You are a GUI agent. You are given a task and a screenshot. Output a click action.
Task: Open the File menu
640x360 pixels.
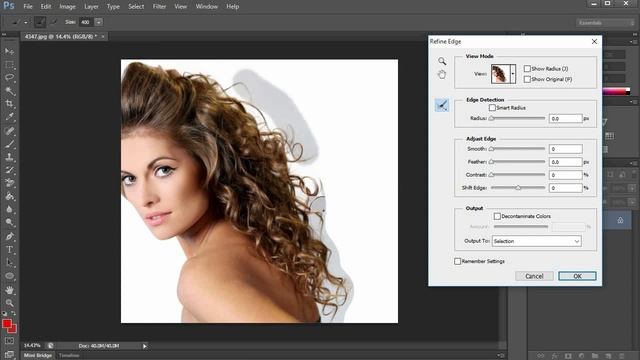pyautogui.click(x=28, y=7)
